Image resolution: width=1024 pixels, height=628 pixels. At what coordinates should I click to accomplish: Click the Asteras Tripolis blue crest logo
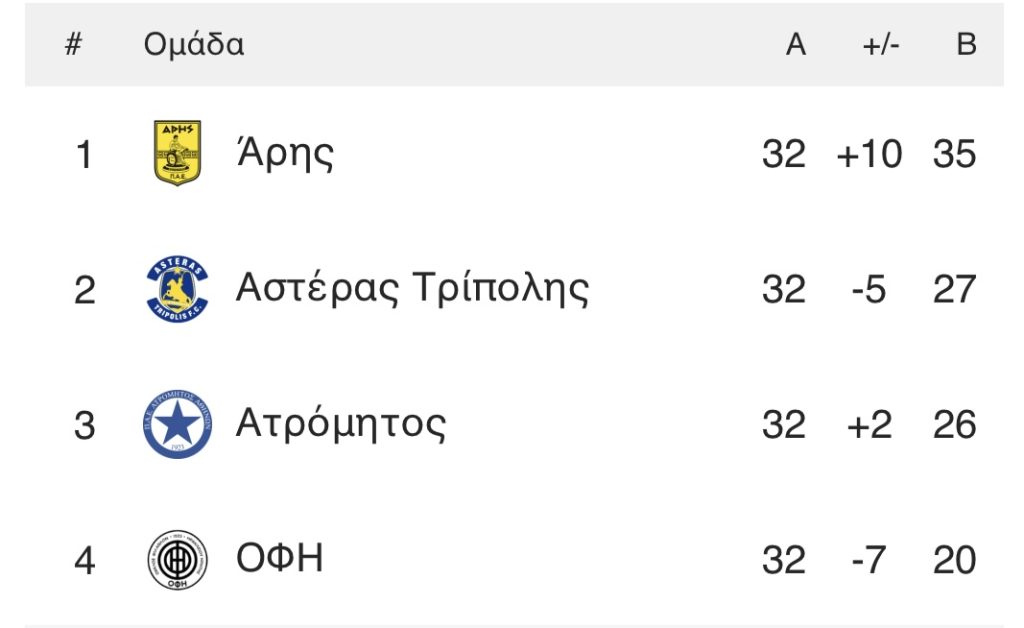(x=177, y=289)
